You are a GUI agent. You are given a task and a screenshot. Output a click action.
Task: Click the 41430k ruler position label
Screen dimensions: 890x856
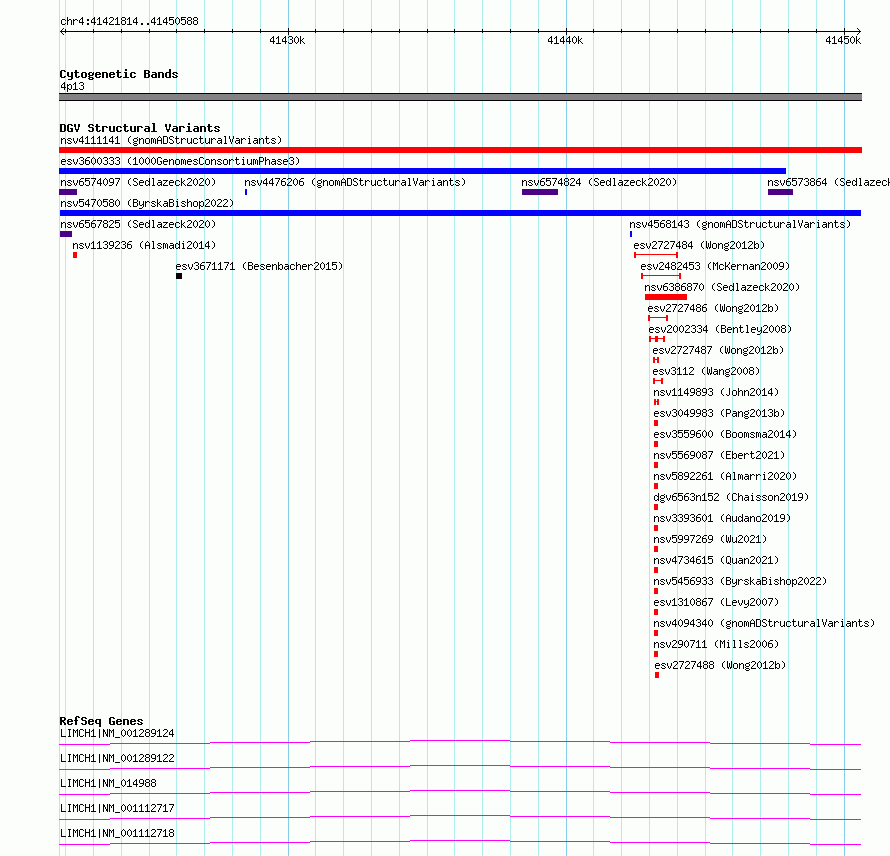287,40
